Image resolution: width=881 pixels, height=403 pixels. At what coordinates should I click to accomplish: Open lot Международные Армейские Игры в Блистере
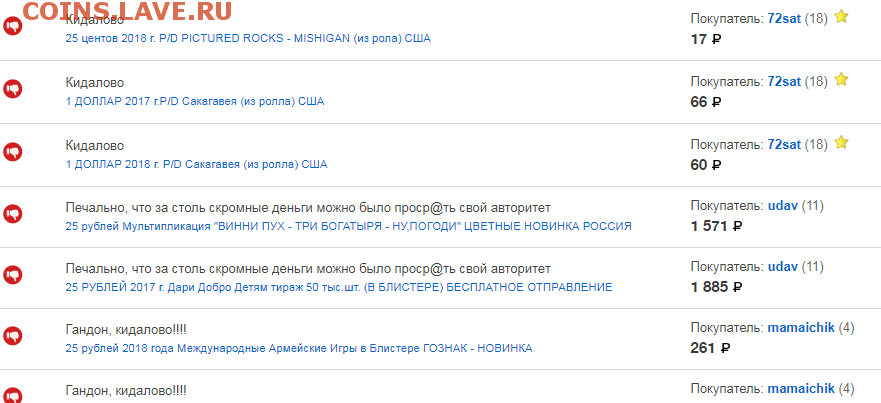point(299,348)
